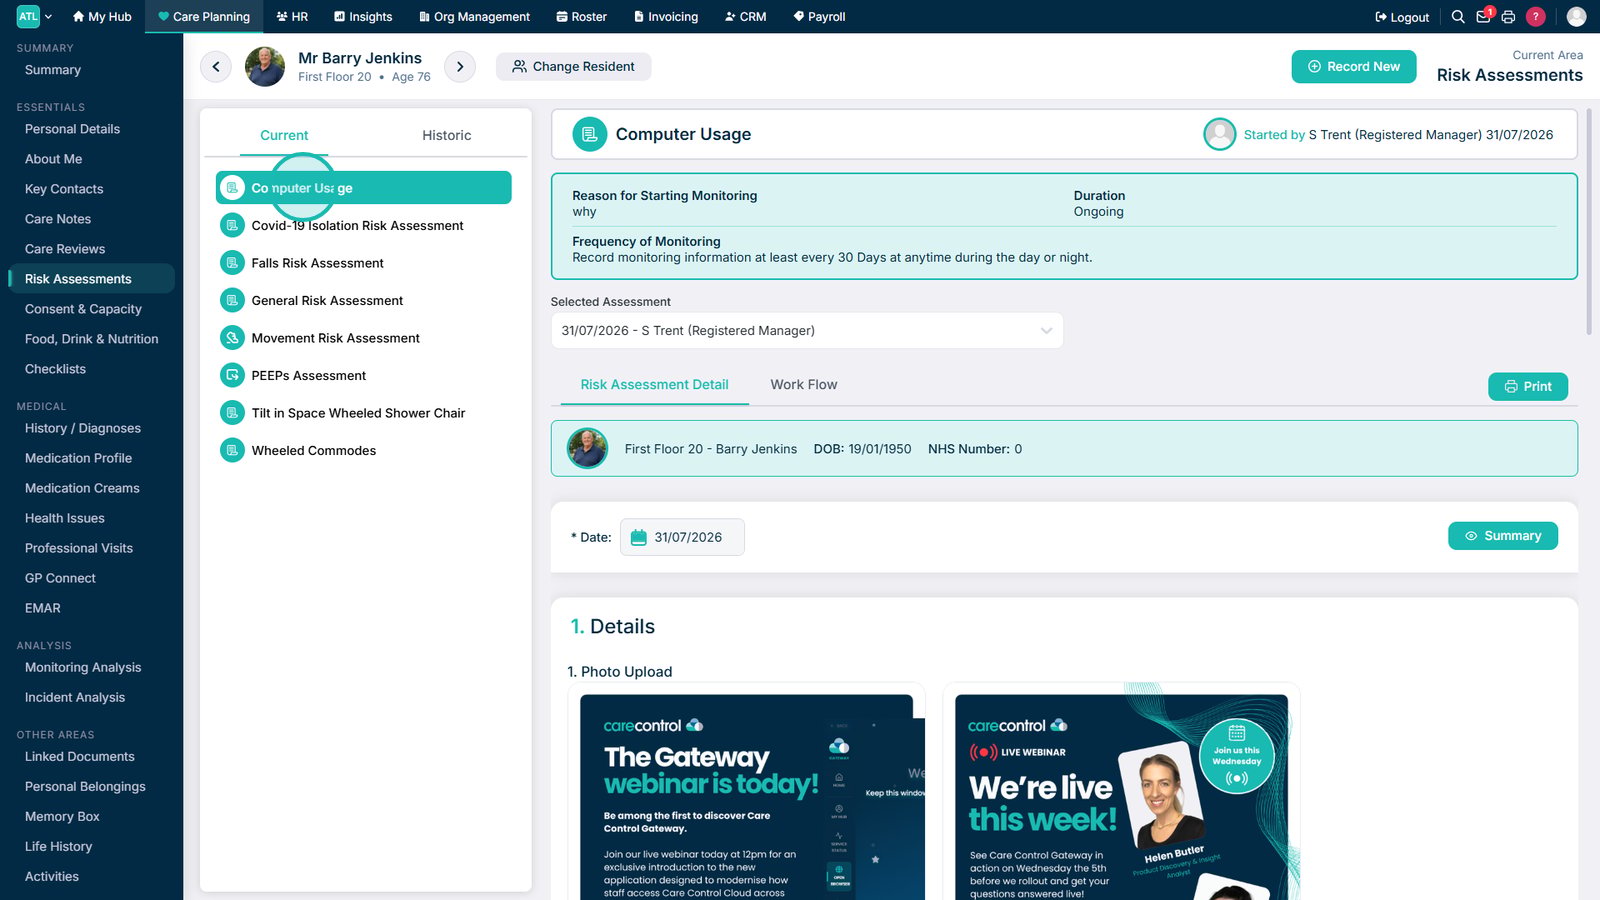Click Movement Risk Assessment icon
Image resolution: width=1600 pixels, height=900 pixels.
pyautogui.click(x=232, y=338)
